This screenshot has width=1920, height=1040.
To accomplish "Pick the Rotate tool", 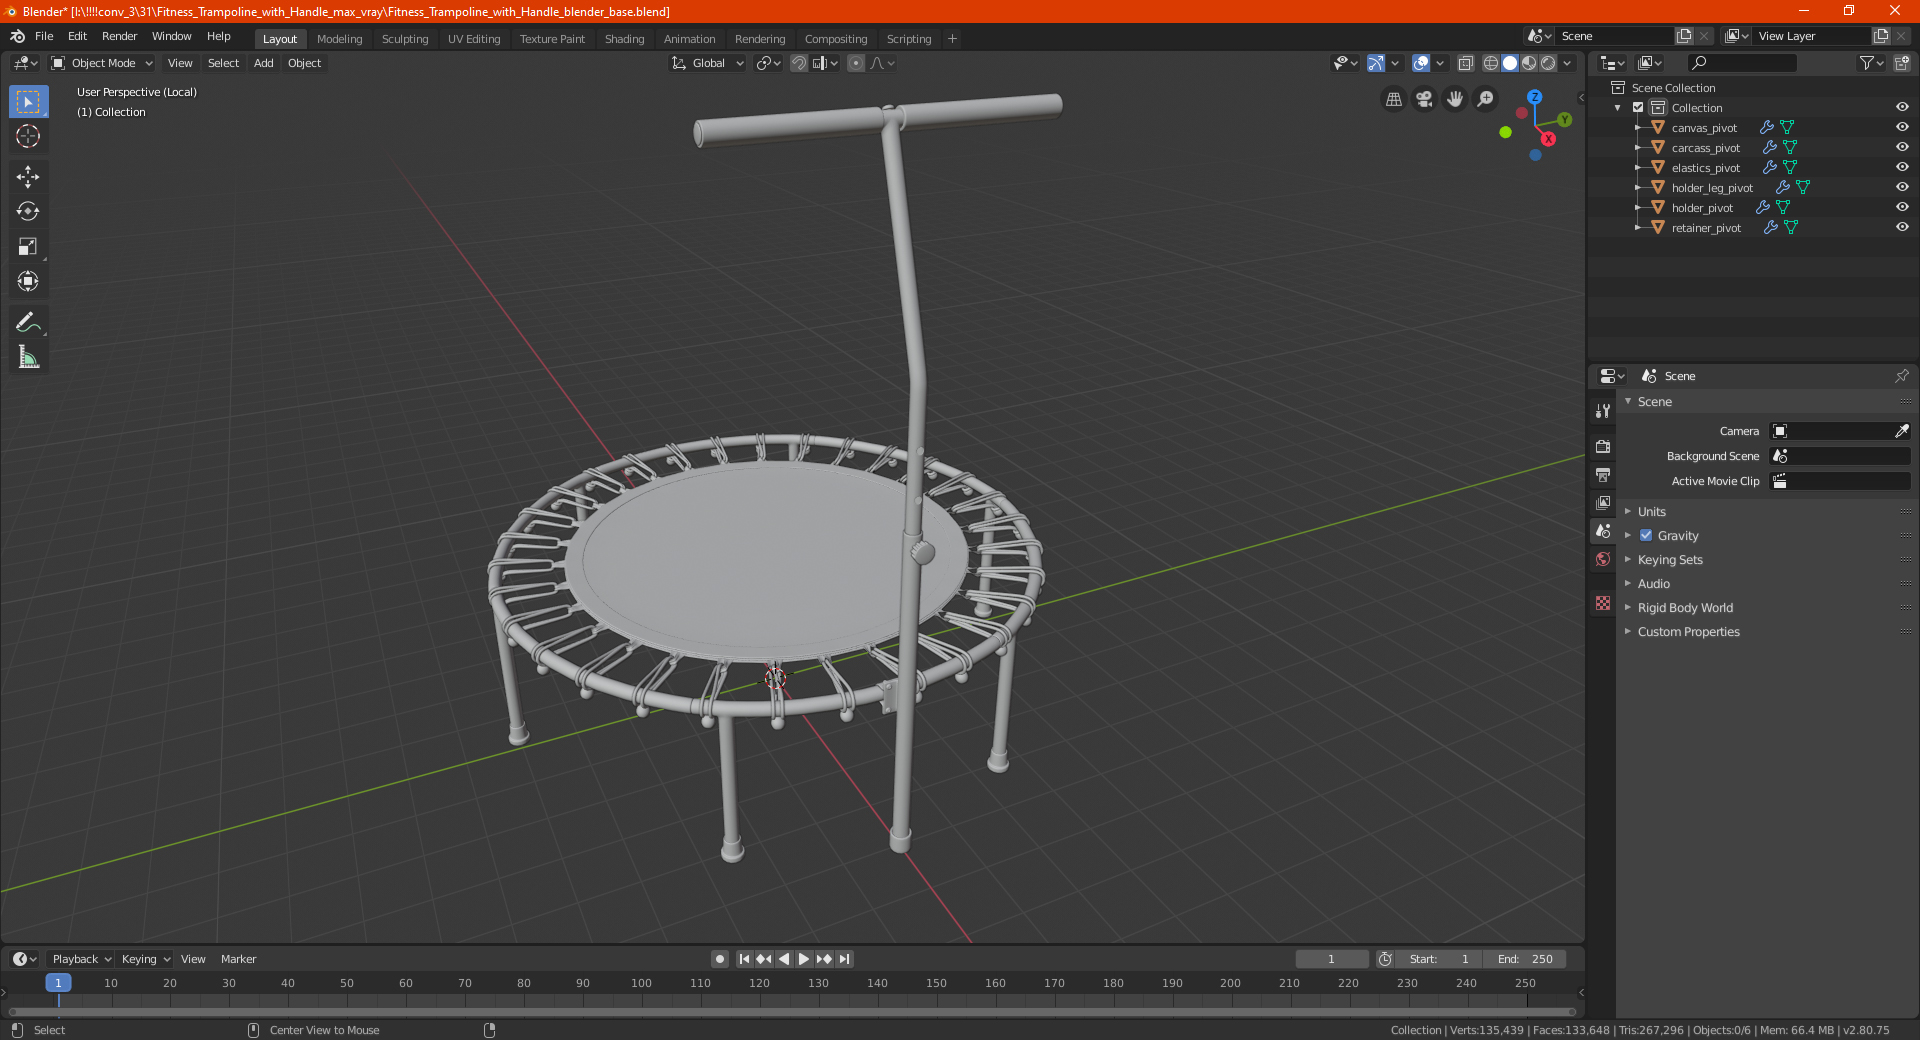I will click(28, 211).
